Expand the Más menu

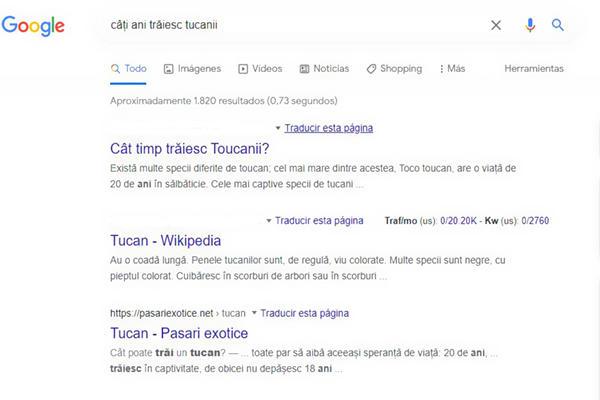pos(452,69)
